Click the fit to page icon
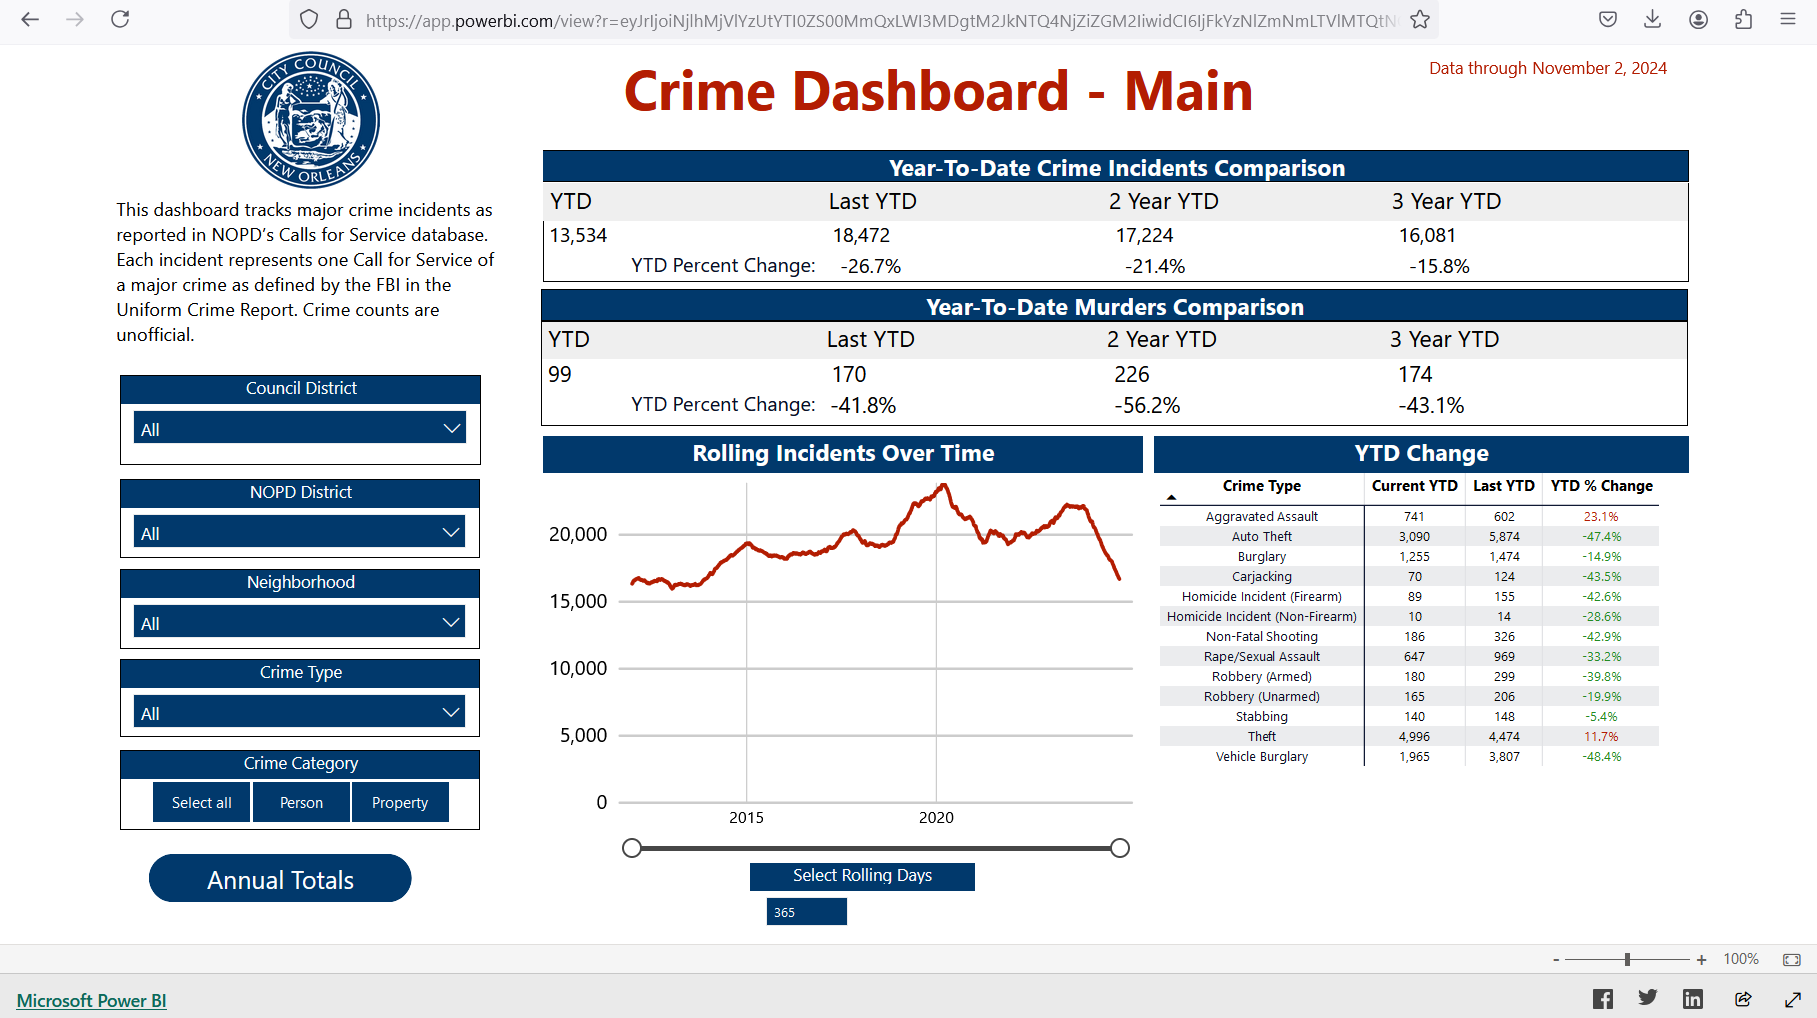Image resolution: width=1817 pixels, height=1018 pixels. tap(1791, 959)
